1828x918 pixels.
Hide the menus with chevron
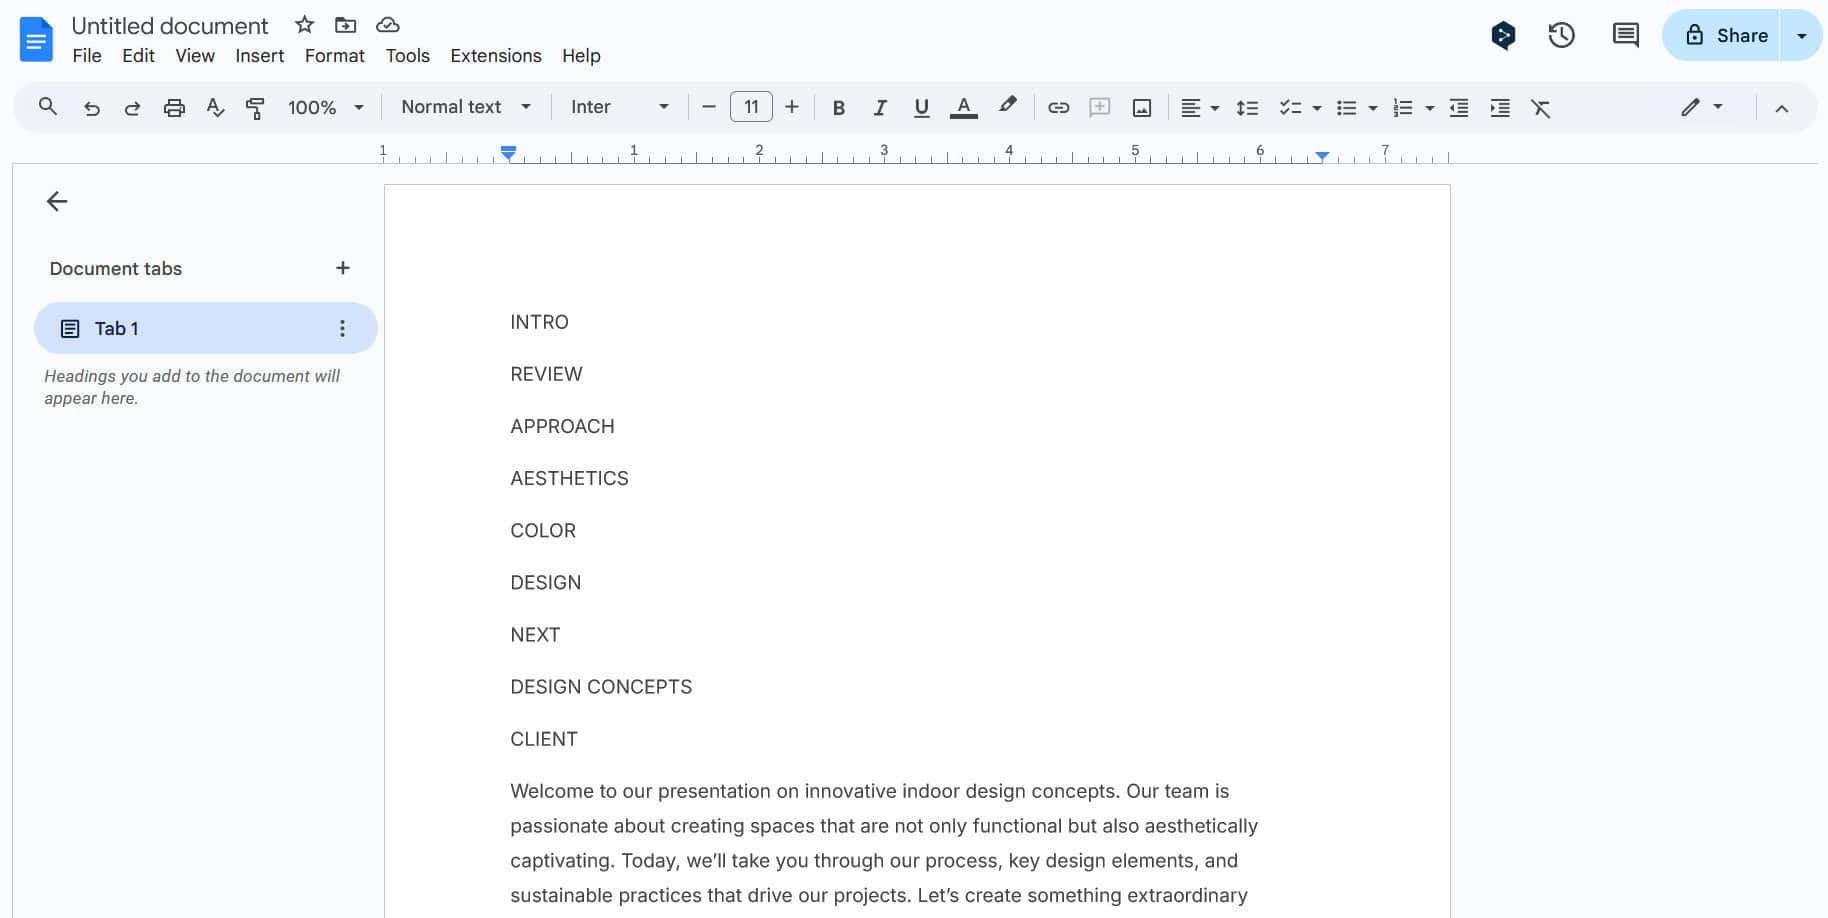(x=1782, y=108)
